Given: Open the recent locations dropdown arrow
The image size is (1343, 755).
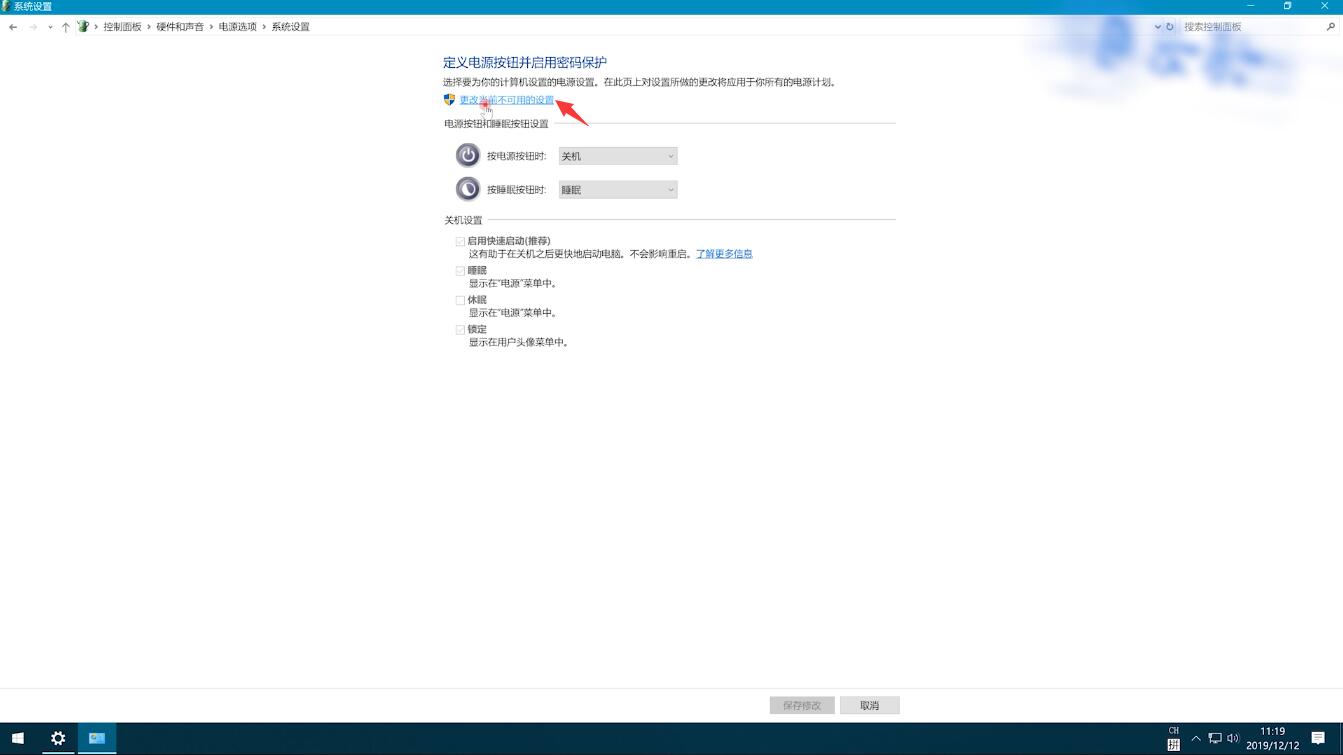Looking at the screenshot, I should pos(50,27).
